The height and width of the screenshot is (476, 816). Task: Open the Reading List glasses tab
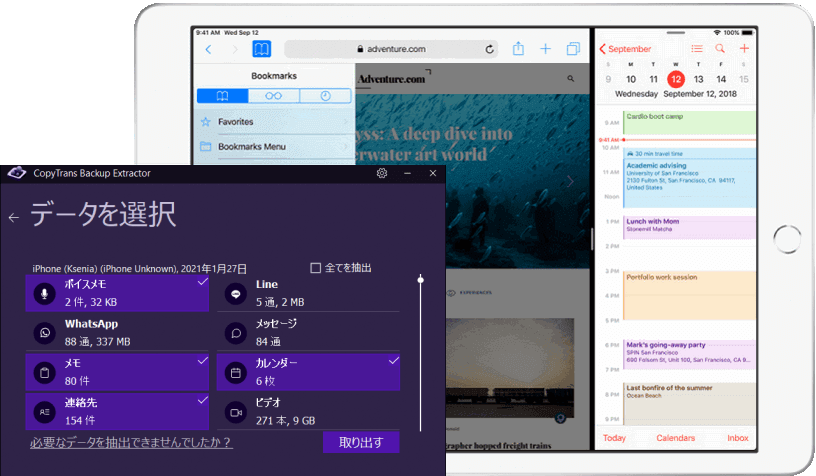274,96
